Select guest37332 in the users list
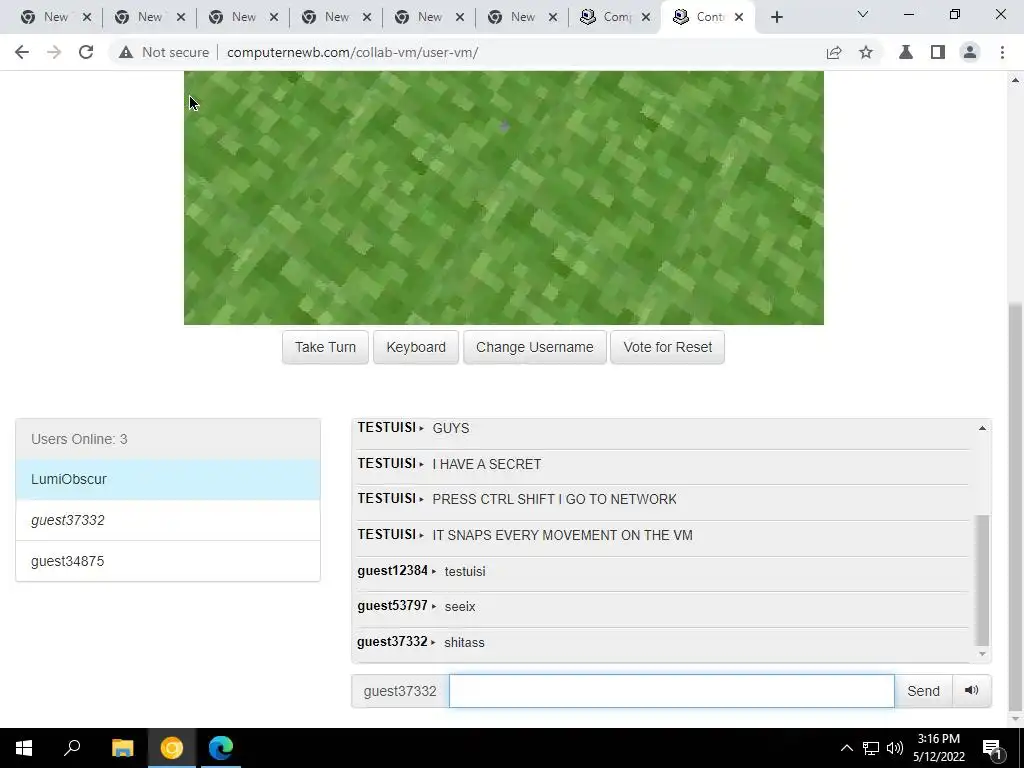1024x768 pixels. pos(168,520)
